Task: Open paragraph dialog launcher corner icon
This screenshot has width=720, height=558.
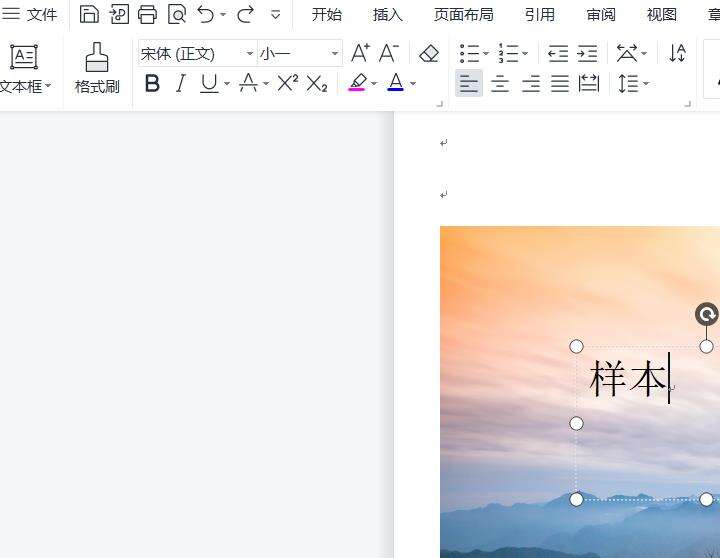Action: pyautogui.click(x=687, y=104)
